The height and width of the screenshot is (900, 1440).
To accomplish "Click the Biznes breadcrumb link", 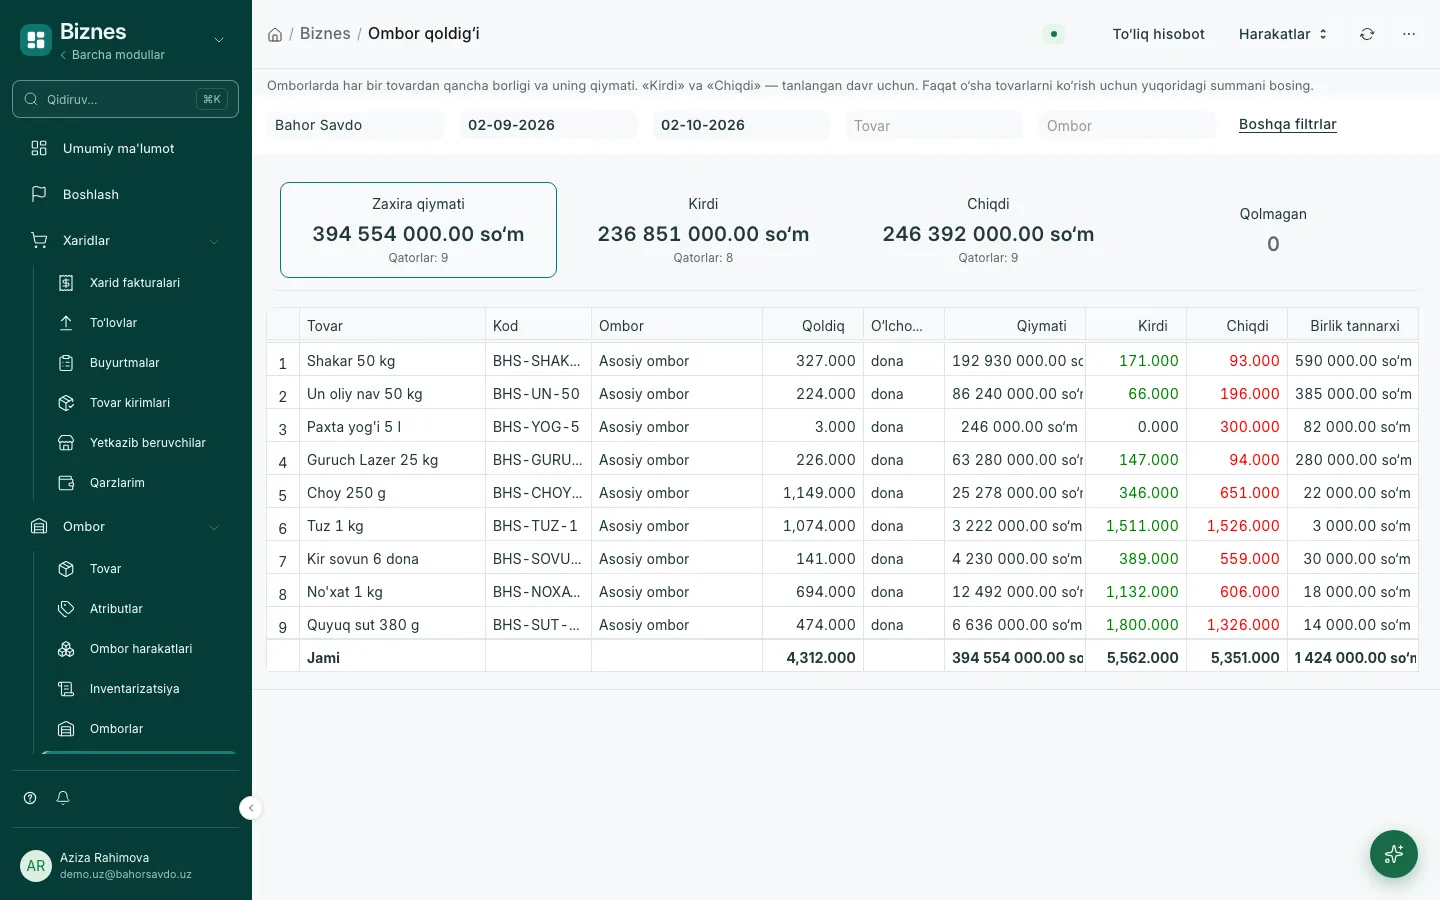I will coord(325,34).
